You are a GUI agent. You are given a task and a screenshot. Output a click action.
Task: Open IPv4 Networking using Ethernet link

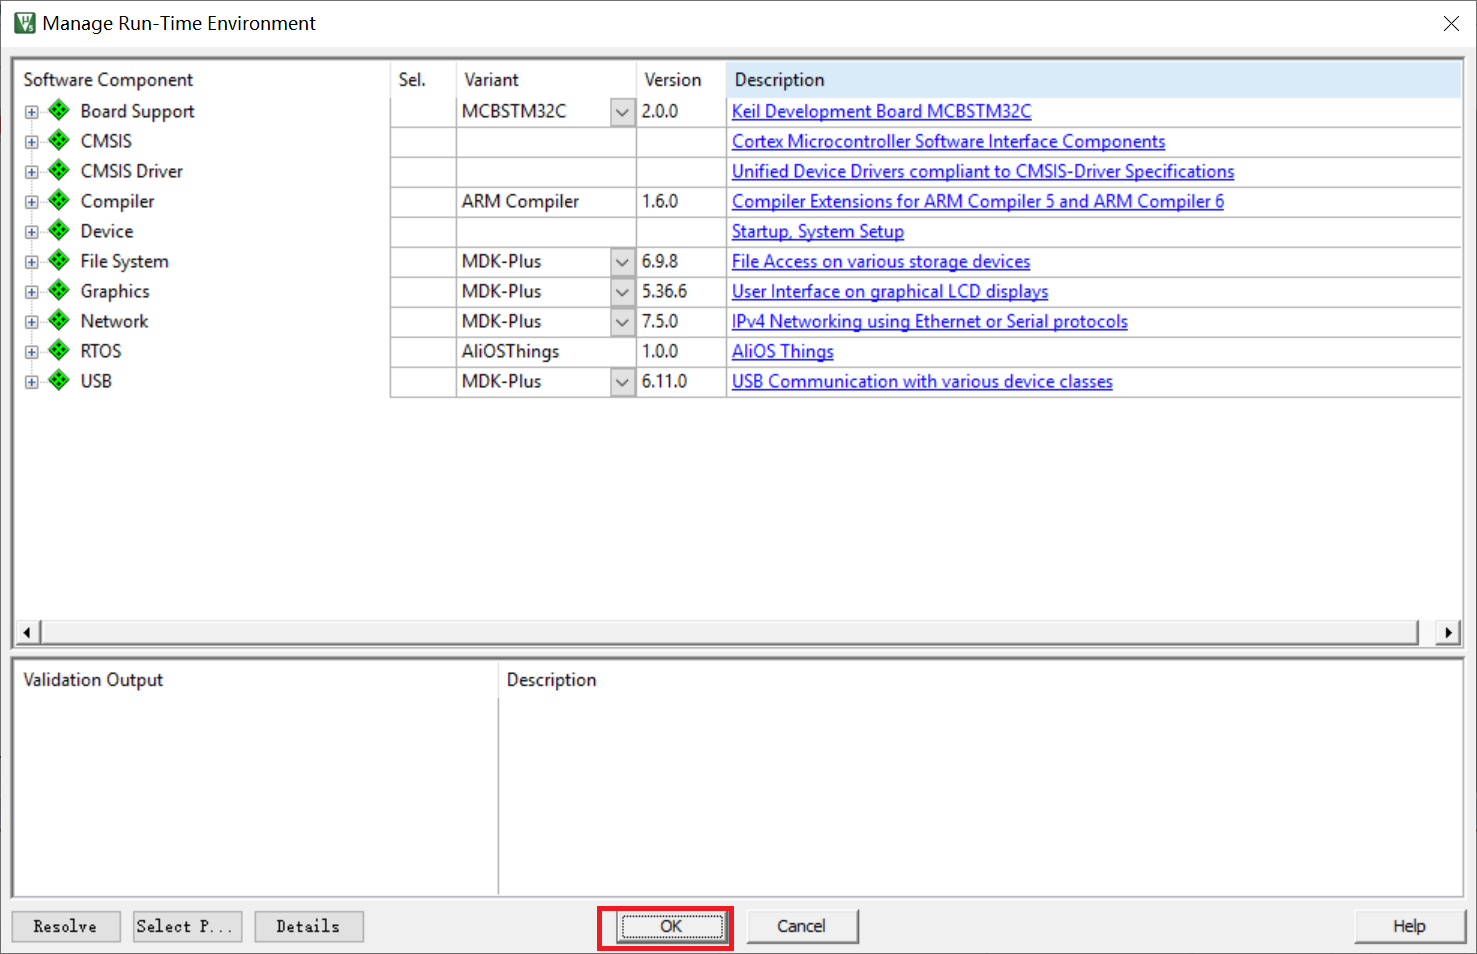coord(929,321)
